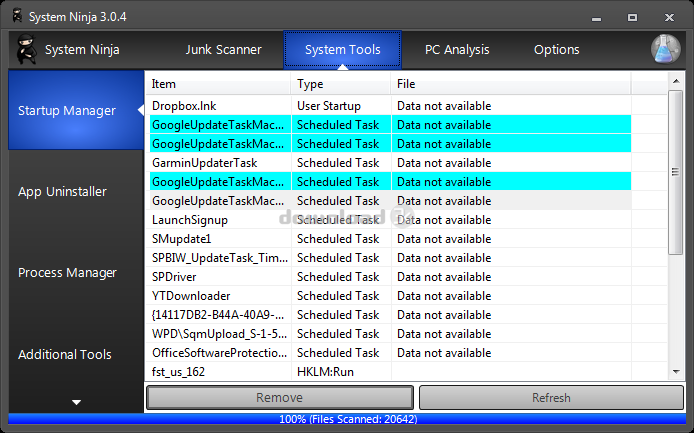Screen dimensions: 694x433
Task: Close the System Ninja window
Action: pos(669,18)
